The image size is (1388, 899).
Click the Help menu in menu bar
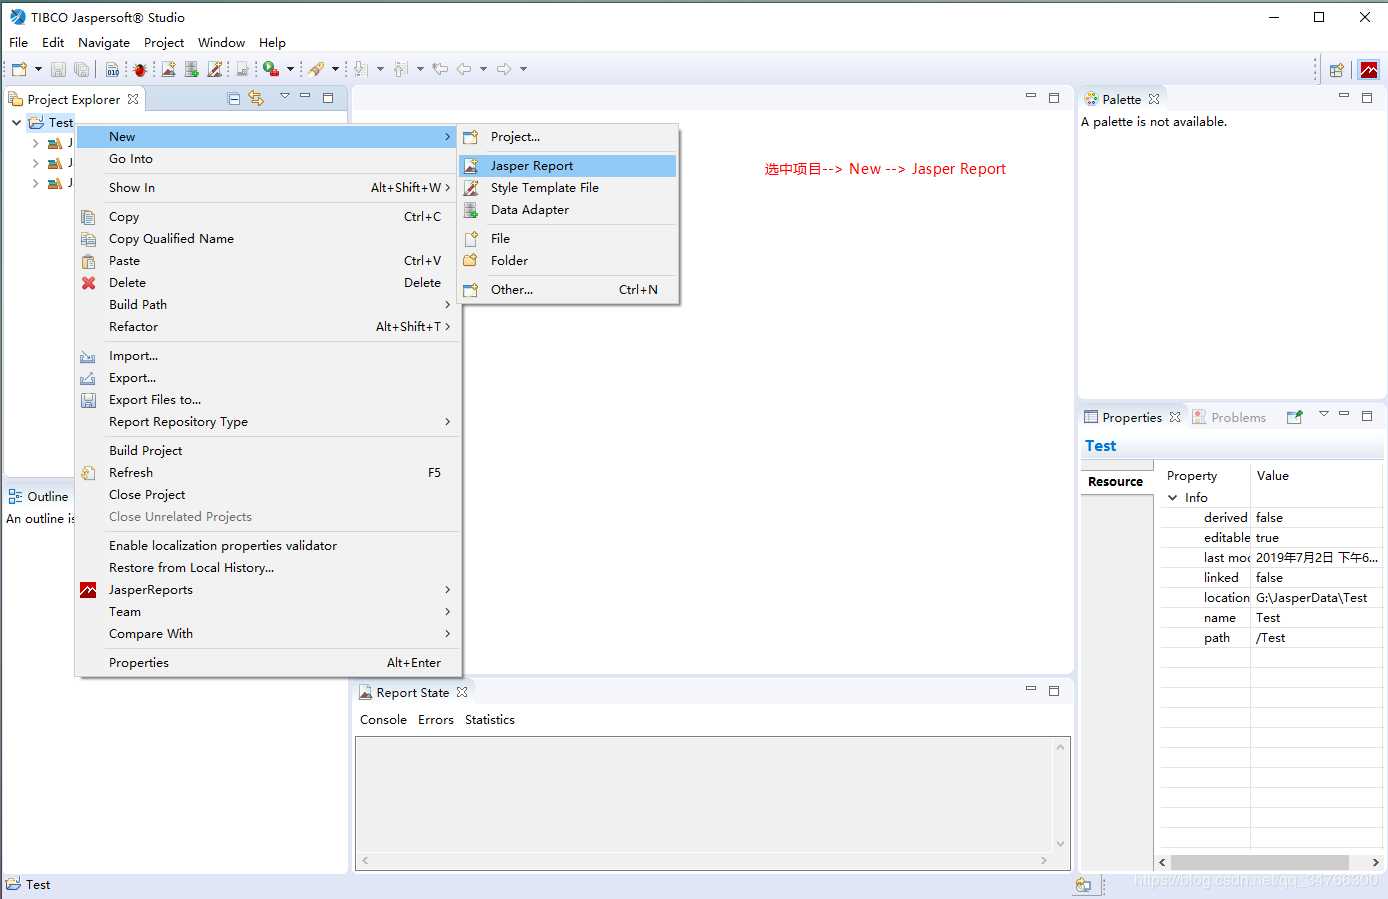pyautogui.click(x=272, y=42)
